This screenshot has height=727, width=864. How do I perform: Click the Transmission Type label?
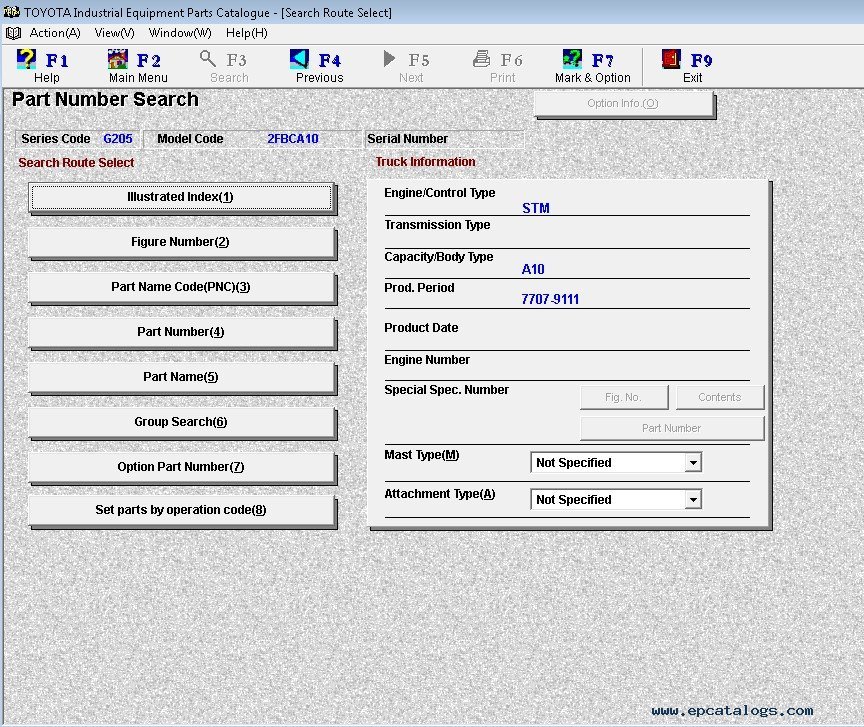(437, 225)
